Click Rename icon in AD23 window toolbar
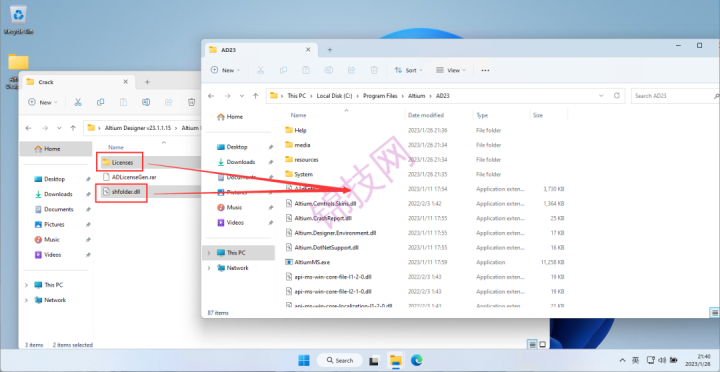The height and width of the screenshot is (372, 720). [x=329, y=70]
